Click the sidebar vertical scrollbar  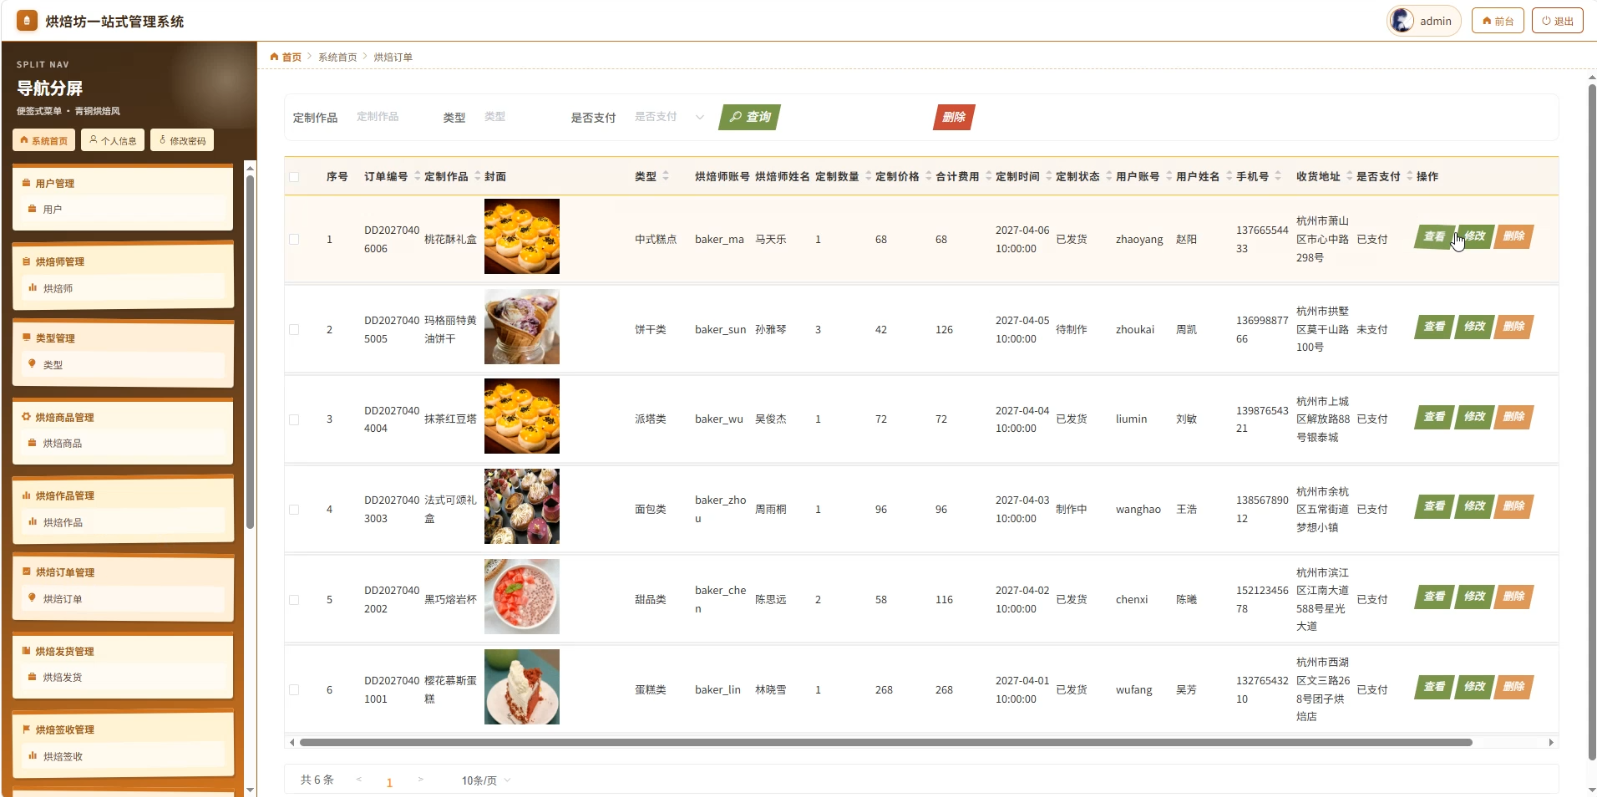[250, 350]
